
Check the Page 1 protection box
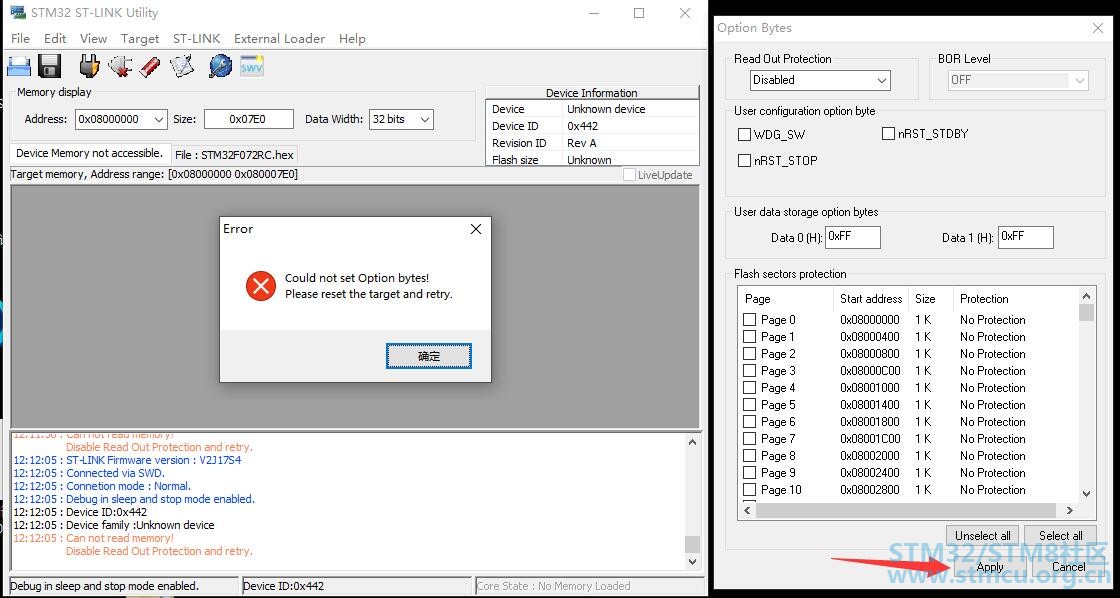(749, 337)
